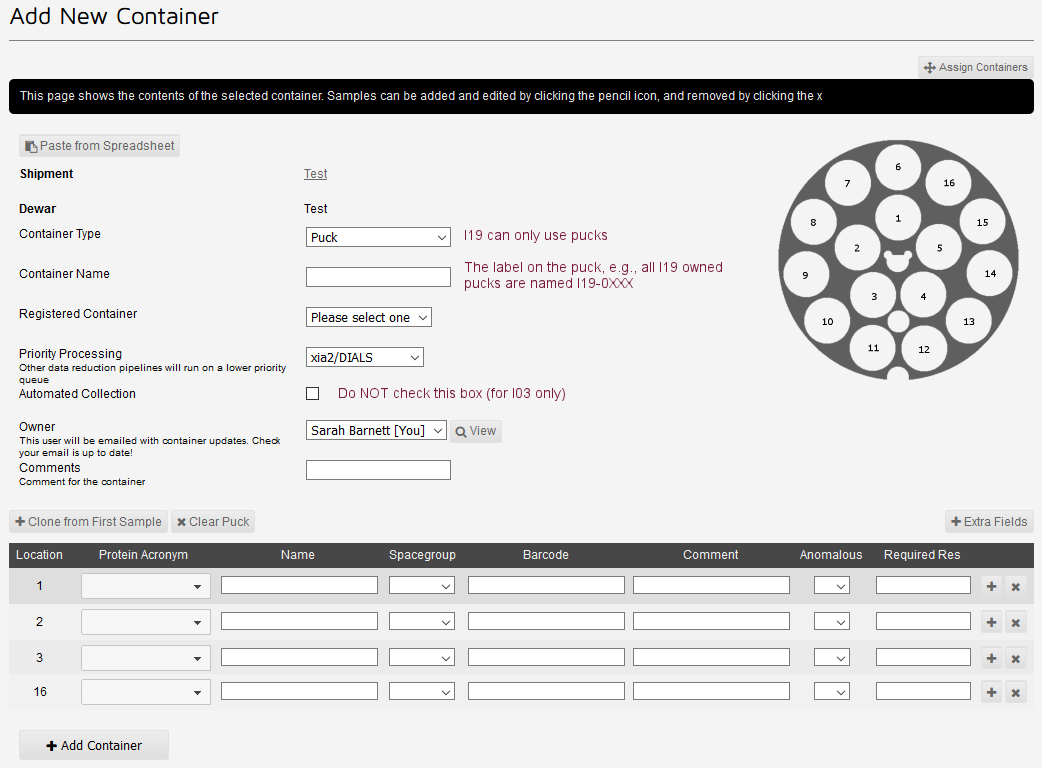1042x768 pixels.
Task: Select puck position 4 in the diagram
Action: [923, 296]
